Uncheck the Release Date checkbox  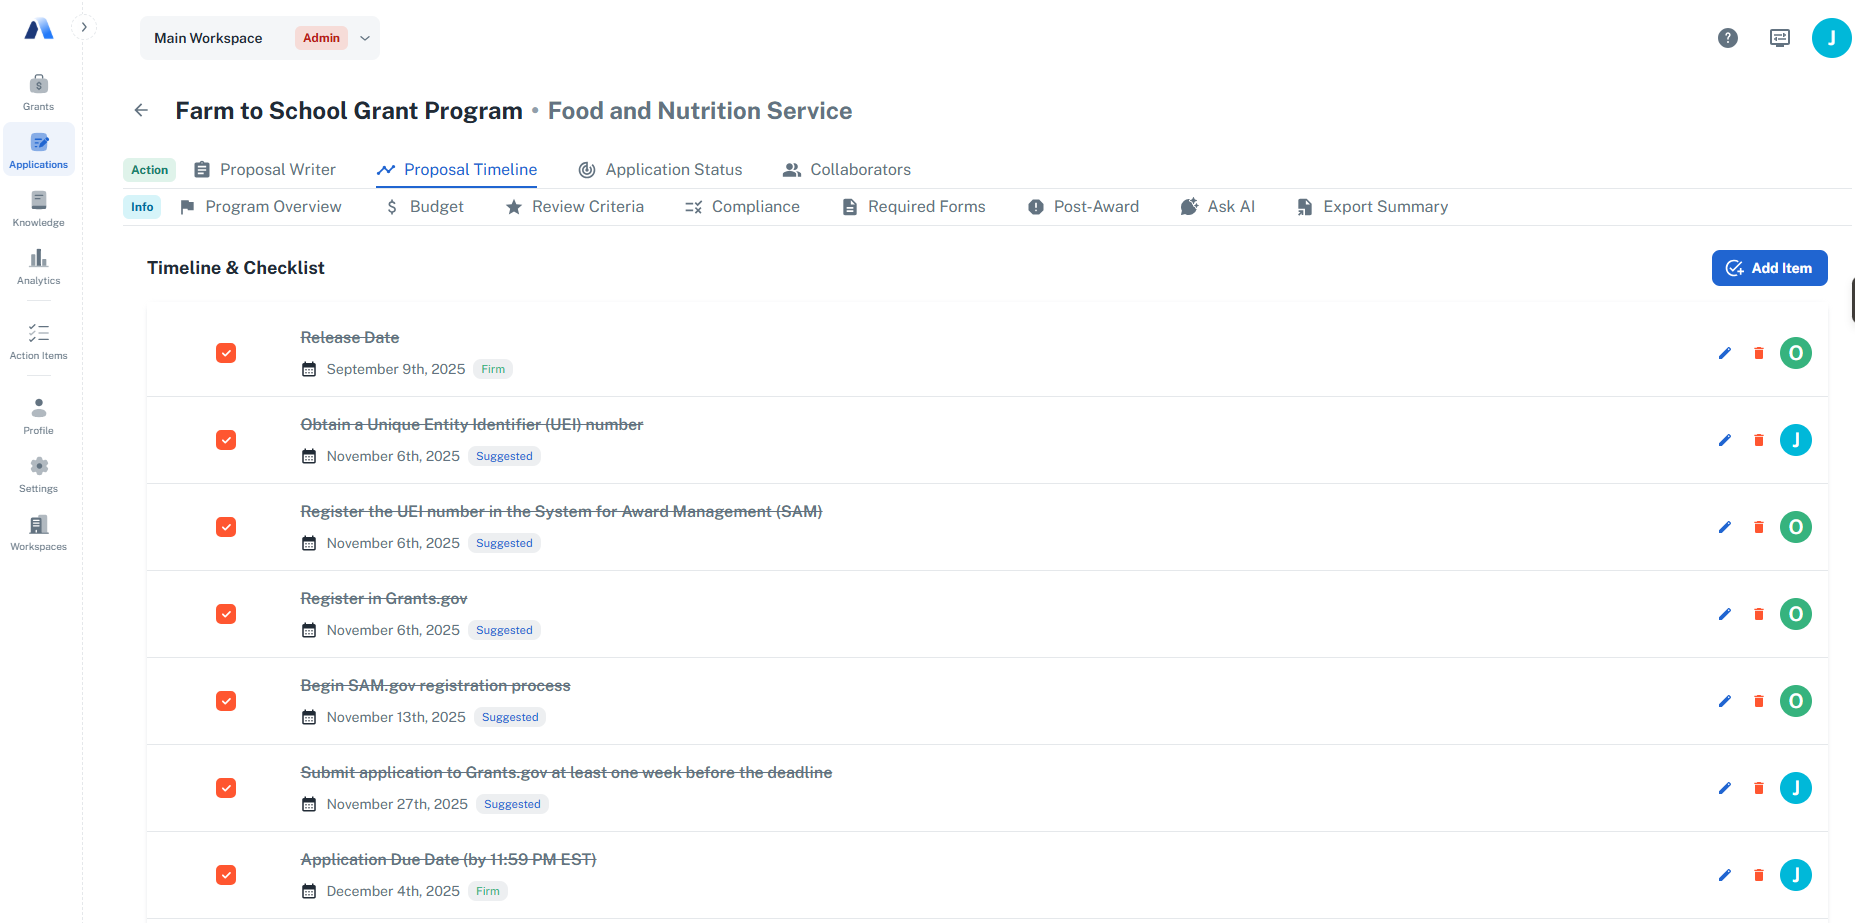(x=226, y=353)
